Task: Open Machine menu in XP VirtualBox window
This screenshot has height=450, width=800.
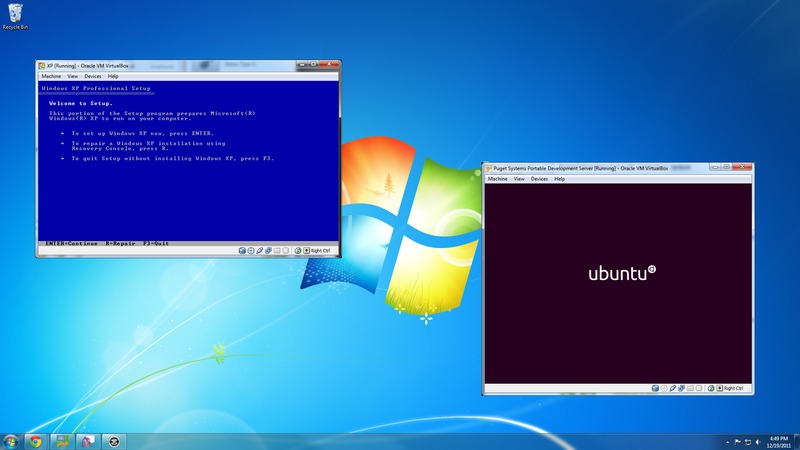Action: click(x=51, y=76)
